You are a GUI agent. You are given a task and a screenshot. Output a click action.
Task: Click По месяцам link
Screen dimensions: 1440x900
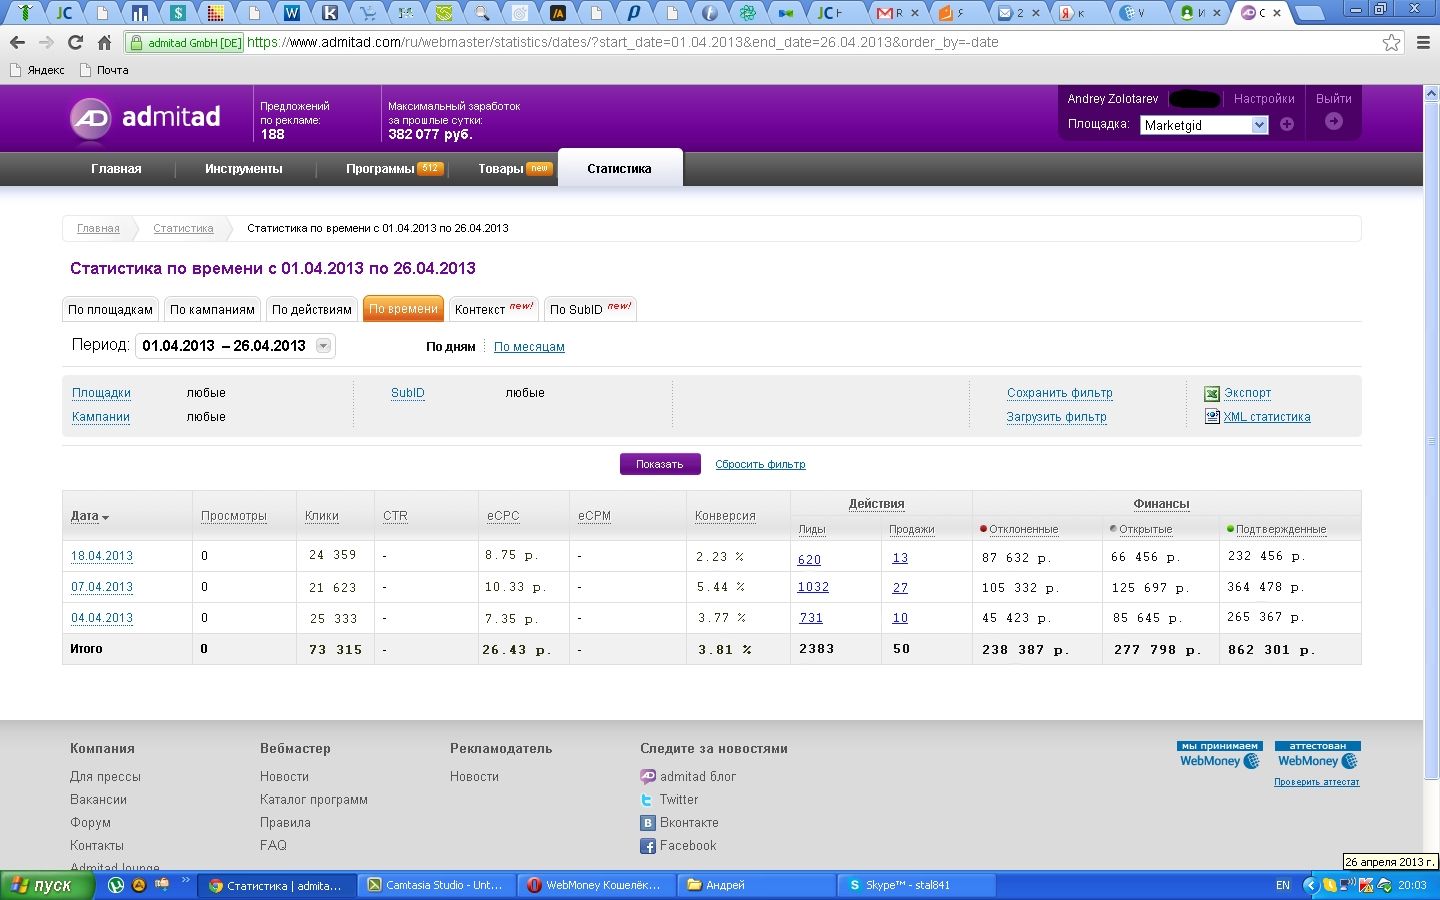(x=529, y=347)
